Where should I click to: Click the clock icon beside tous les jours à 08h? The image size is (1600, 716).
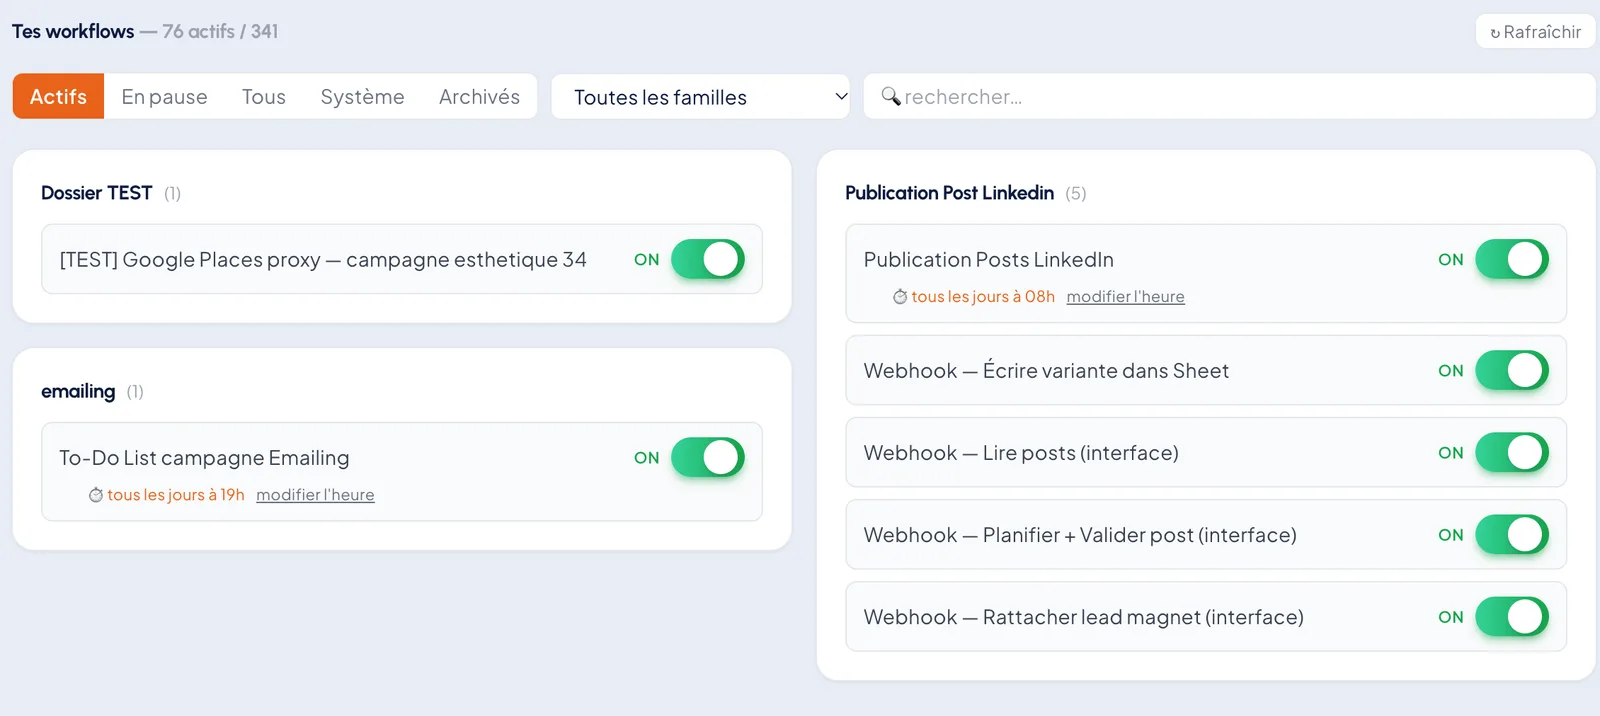pyautogui.click(x=900, y=297)
